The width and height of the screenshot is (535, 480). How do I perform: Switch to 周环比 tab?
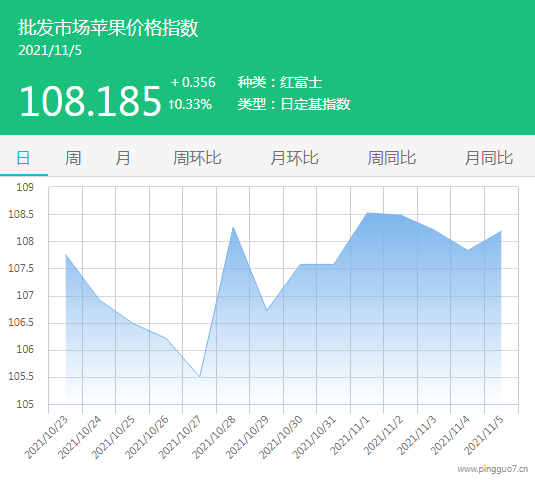pyautogui.click(x=197, y=158)
